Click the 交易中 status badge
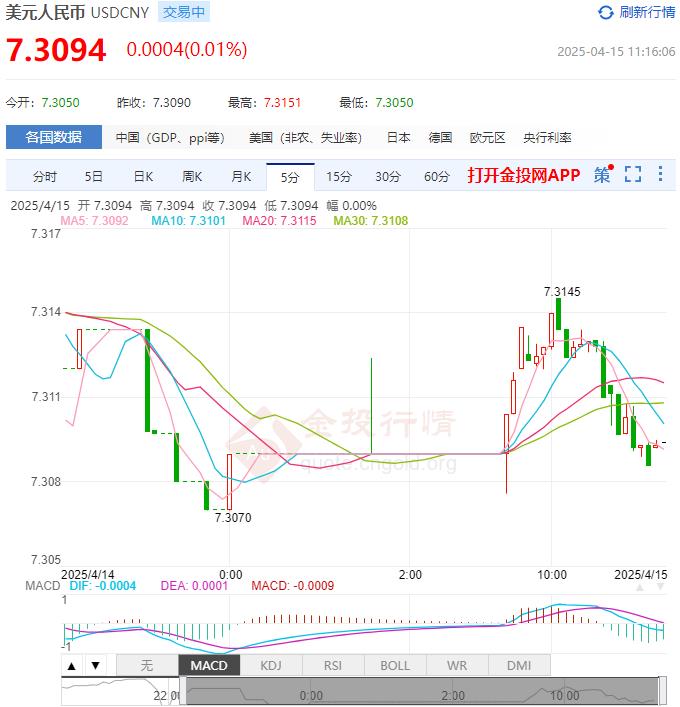 pos(184,12)
